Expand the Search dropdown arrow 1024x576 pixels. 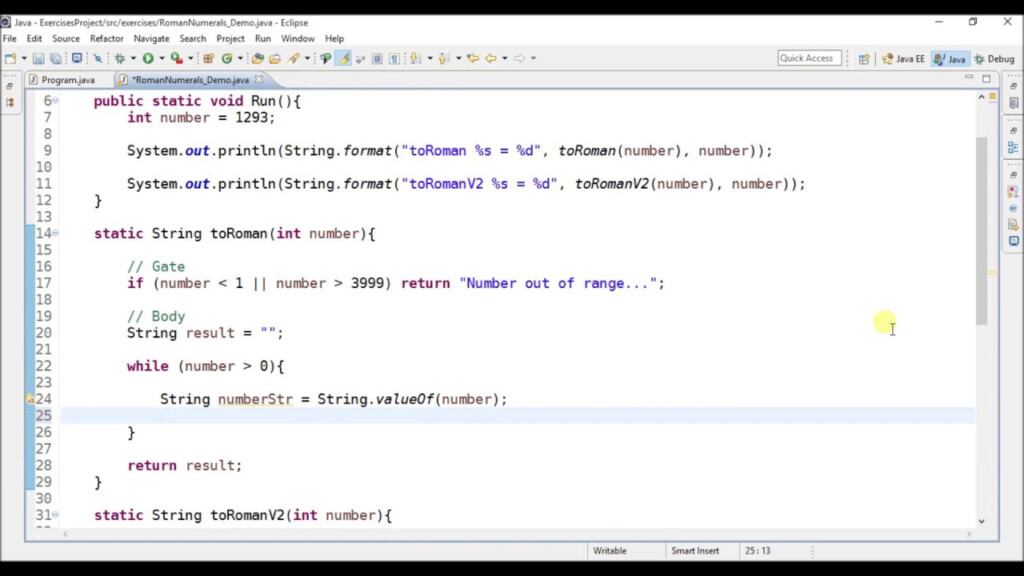308,59
